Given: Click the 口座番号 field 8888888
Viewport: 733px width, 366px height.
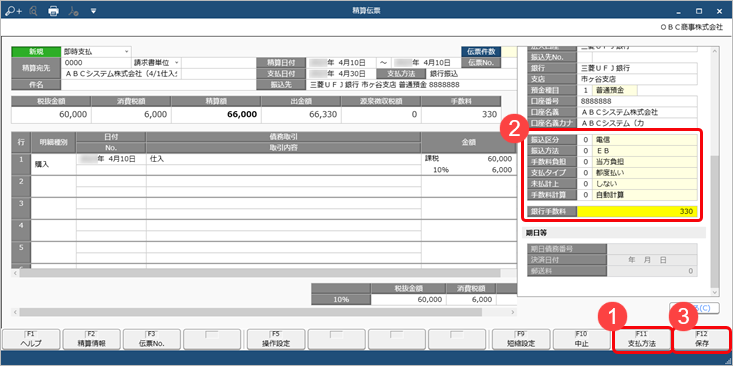Looking at the screenshot, I should [637, 101].
